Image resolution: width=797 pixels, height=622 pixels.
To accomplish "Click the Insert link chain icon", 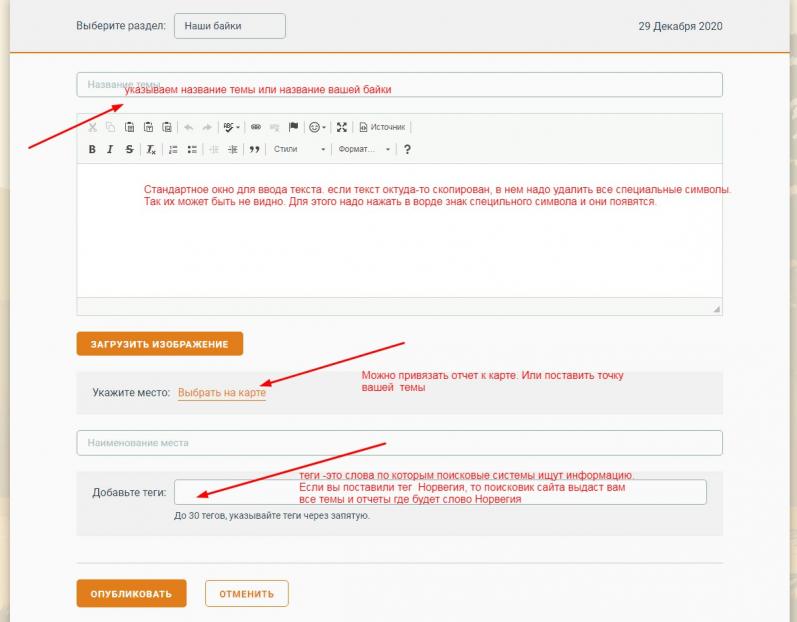I will (256, 127).
